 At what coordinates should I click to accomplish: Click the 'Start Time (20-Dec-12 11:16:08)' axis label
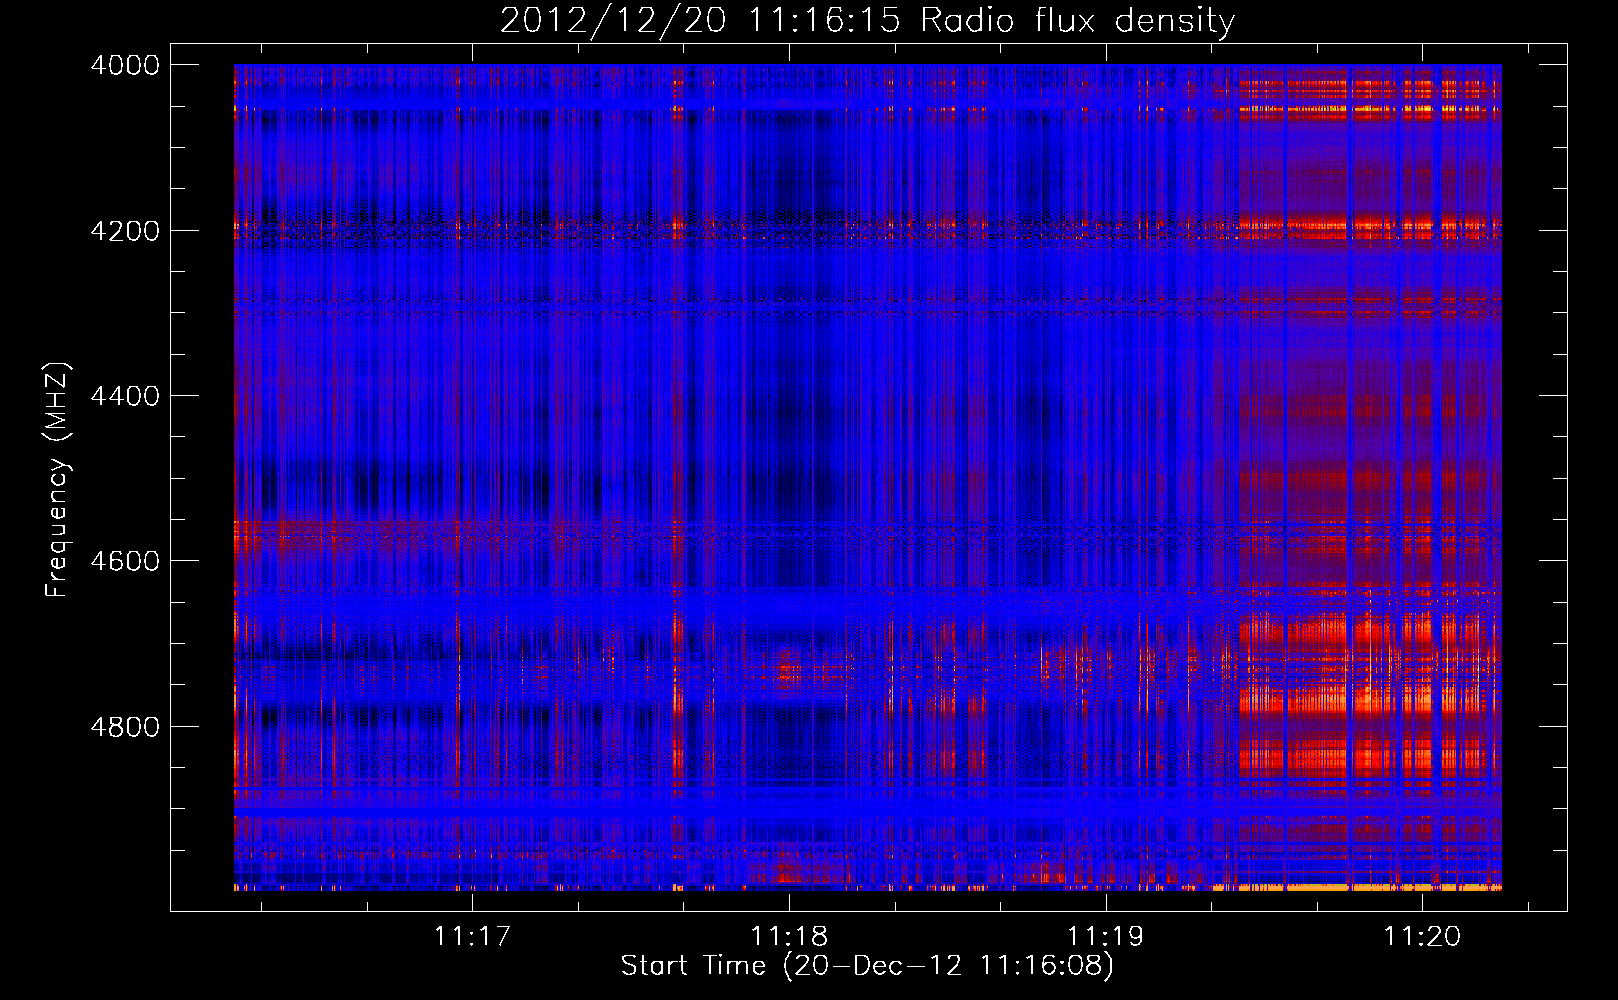tap(867, 966)
